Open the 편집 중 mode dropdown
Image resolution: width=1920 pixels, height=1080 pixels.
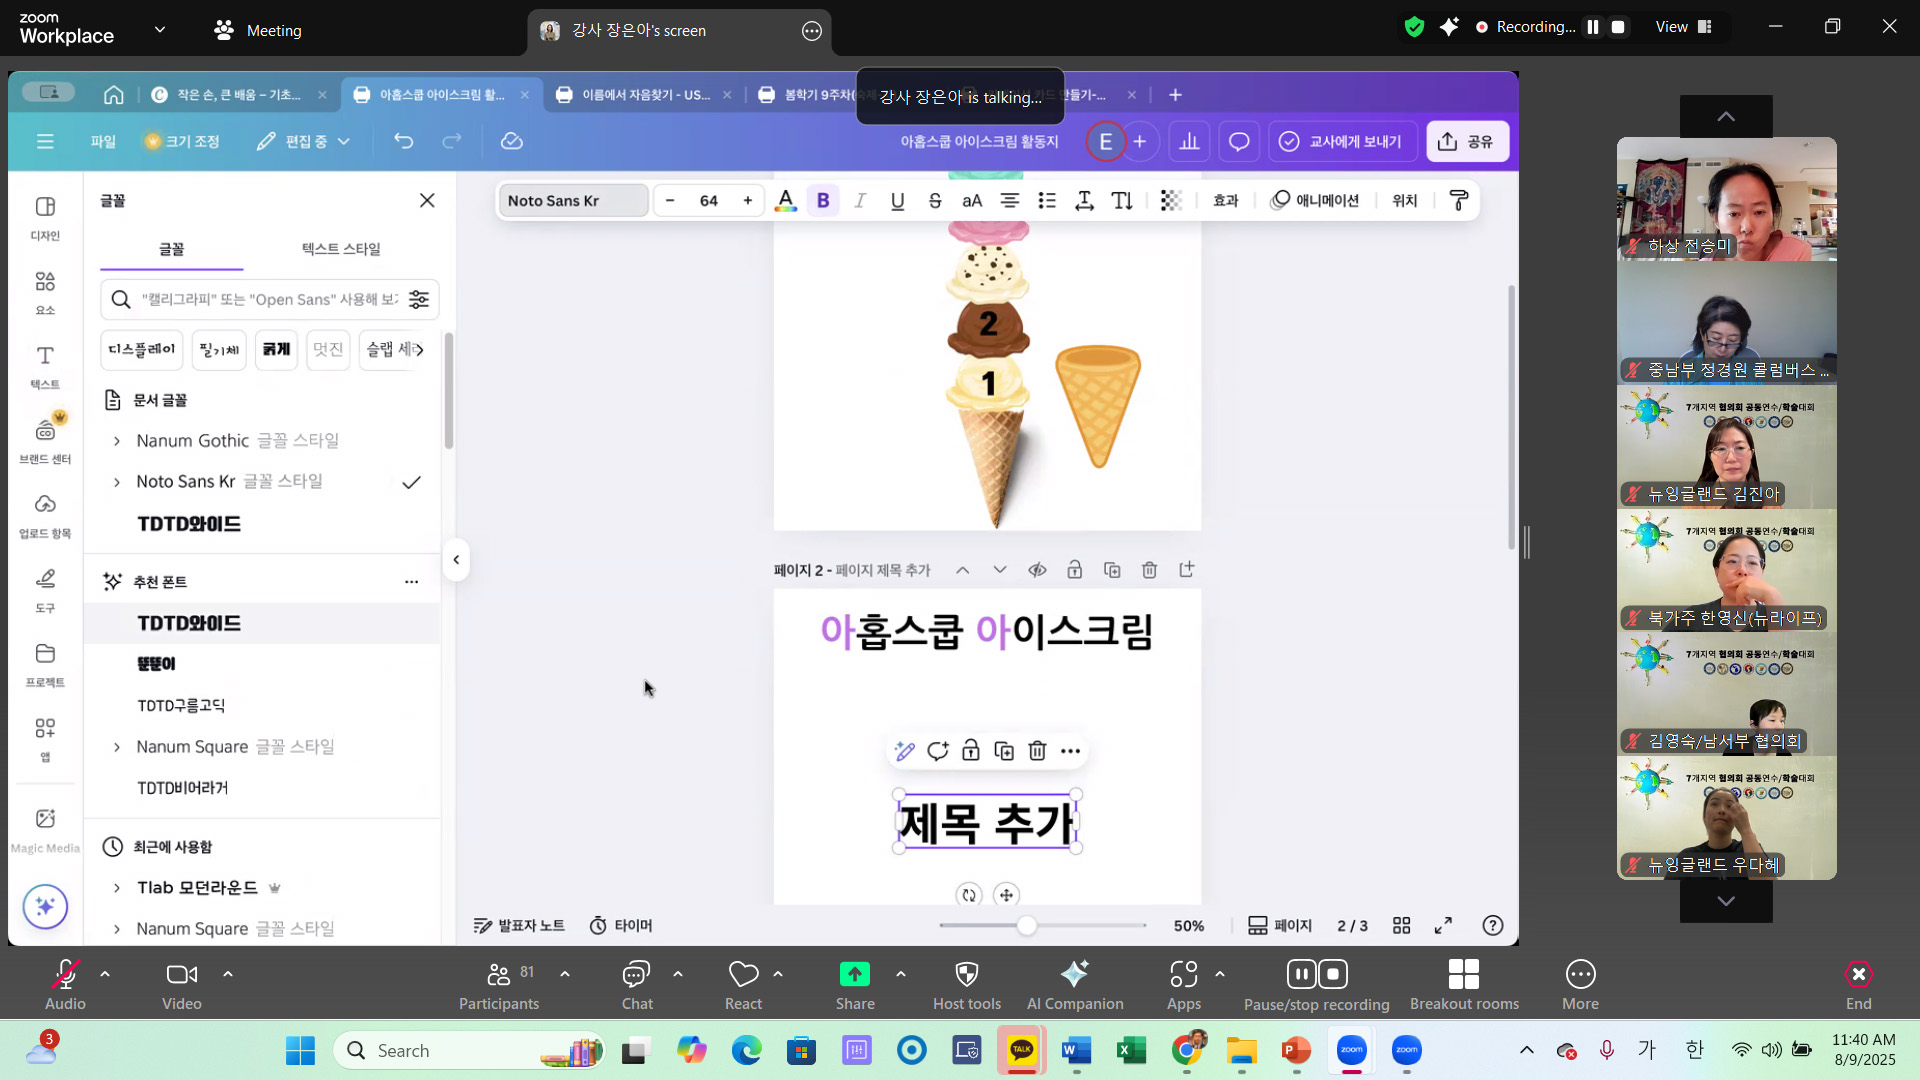tap(303, 141)
